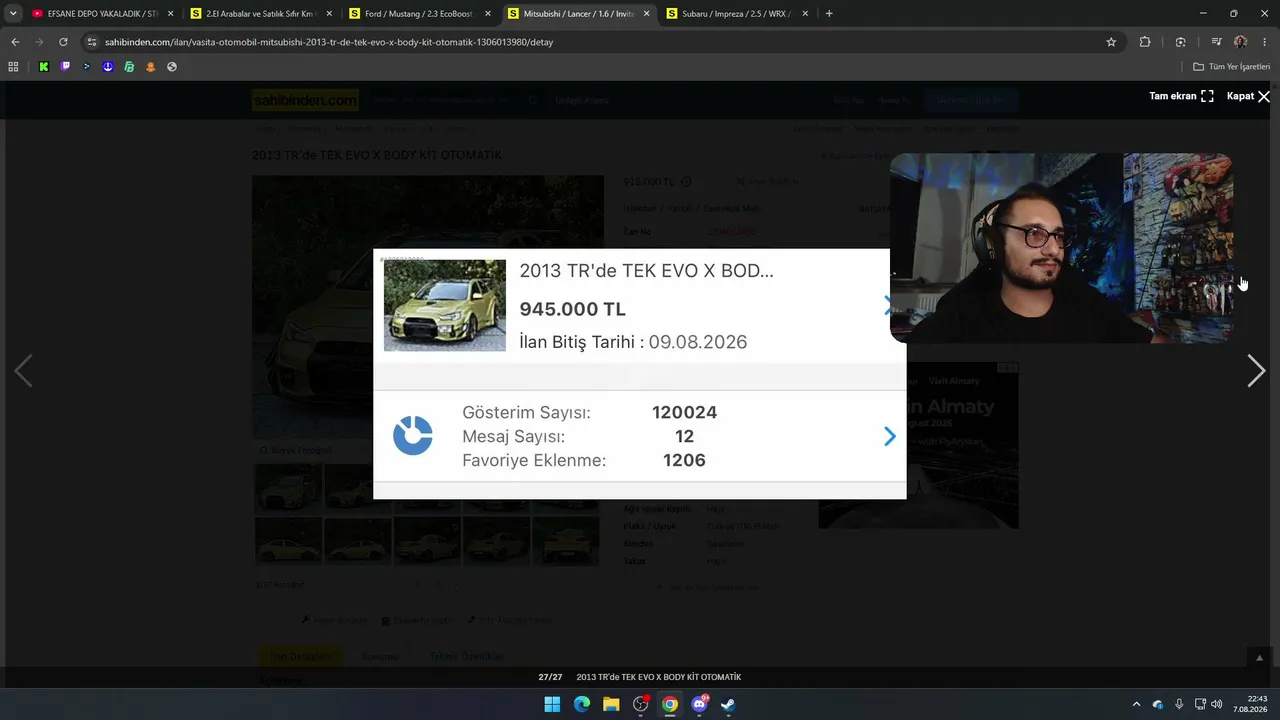This screenshot has height=720, width=1280.
Task: Close the Subaru / Impreza tab
Action: coord(804,14)
